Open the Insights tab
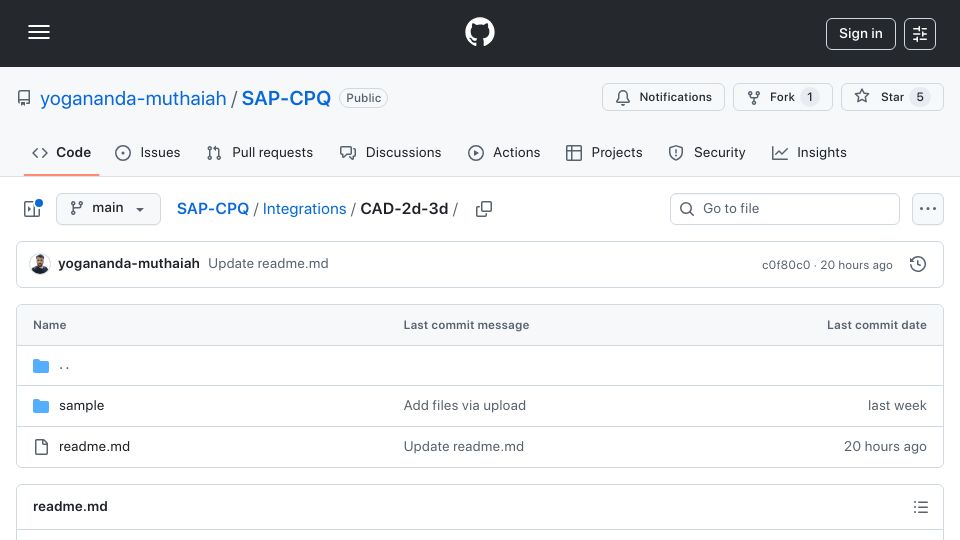Screen dimensions: 960x540 pos(809,152)
